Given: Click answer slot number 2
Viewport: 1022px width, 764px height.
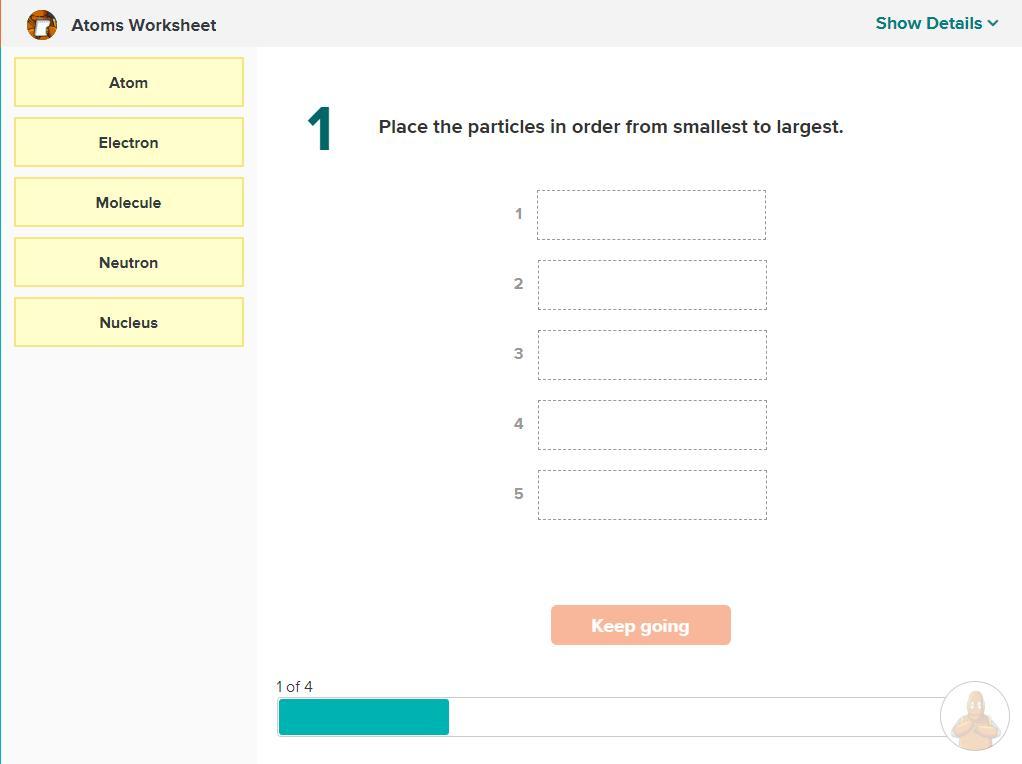Looking at the screenshot, I should point(651,285).
